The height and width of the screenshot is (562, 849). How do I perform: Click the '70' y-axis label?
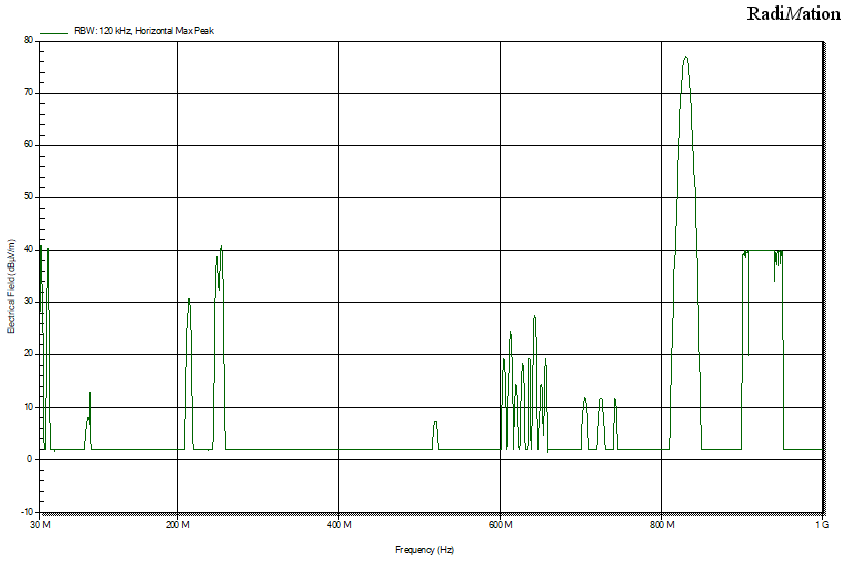click(28, 93)
